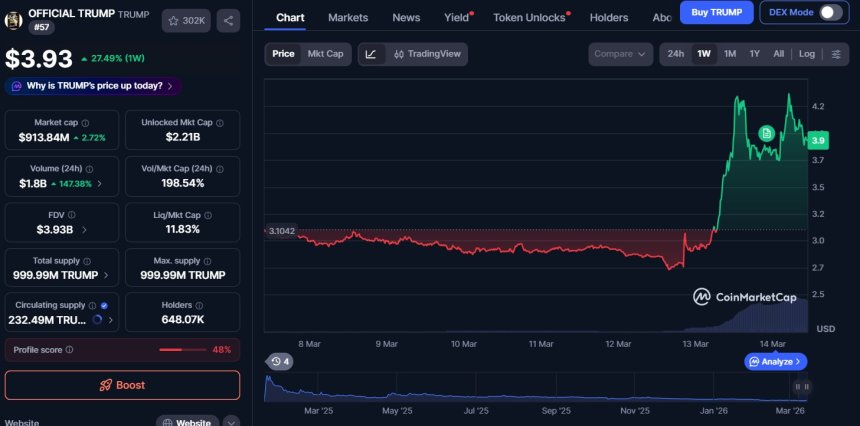Switch chart to Mkt Cap view
Viewport: 860px width, 426px height.
click(x=325, y=54)
